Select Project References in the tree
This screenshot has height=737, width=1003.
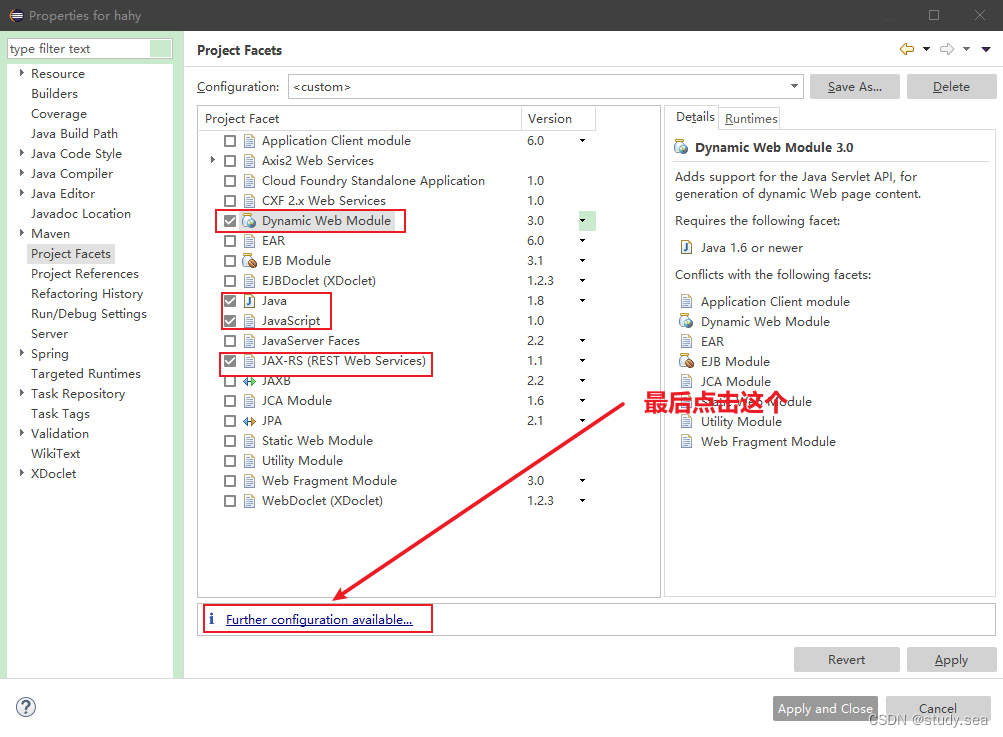[x=84, y=274]
